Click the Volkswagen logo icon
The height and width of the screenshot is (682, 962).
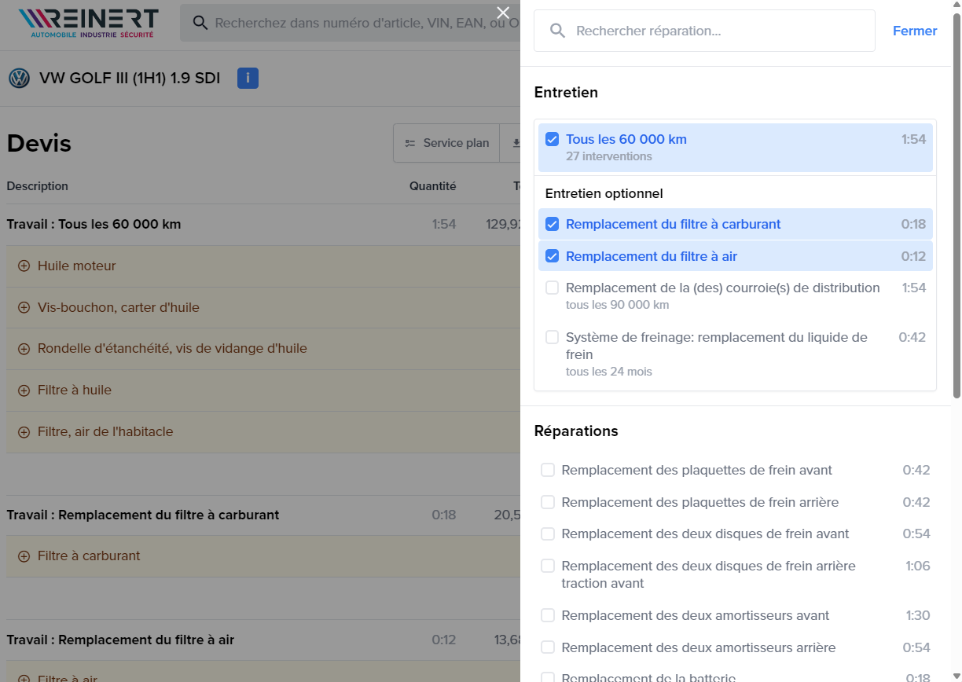click(19, 78)
